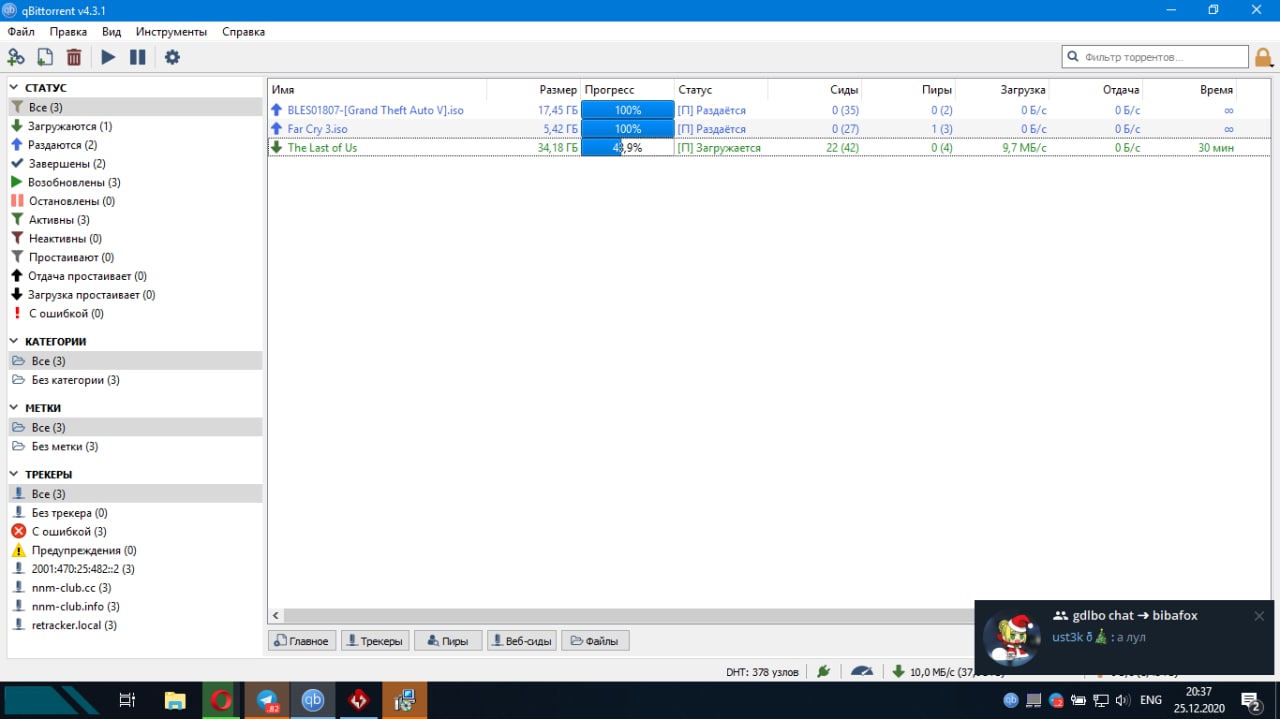
Task: Switch to the Пиры tab at bottom
Action: [x=448, y=641]
